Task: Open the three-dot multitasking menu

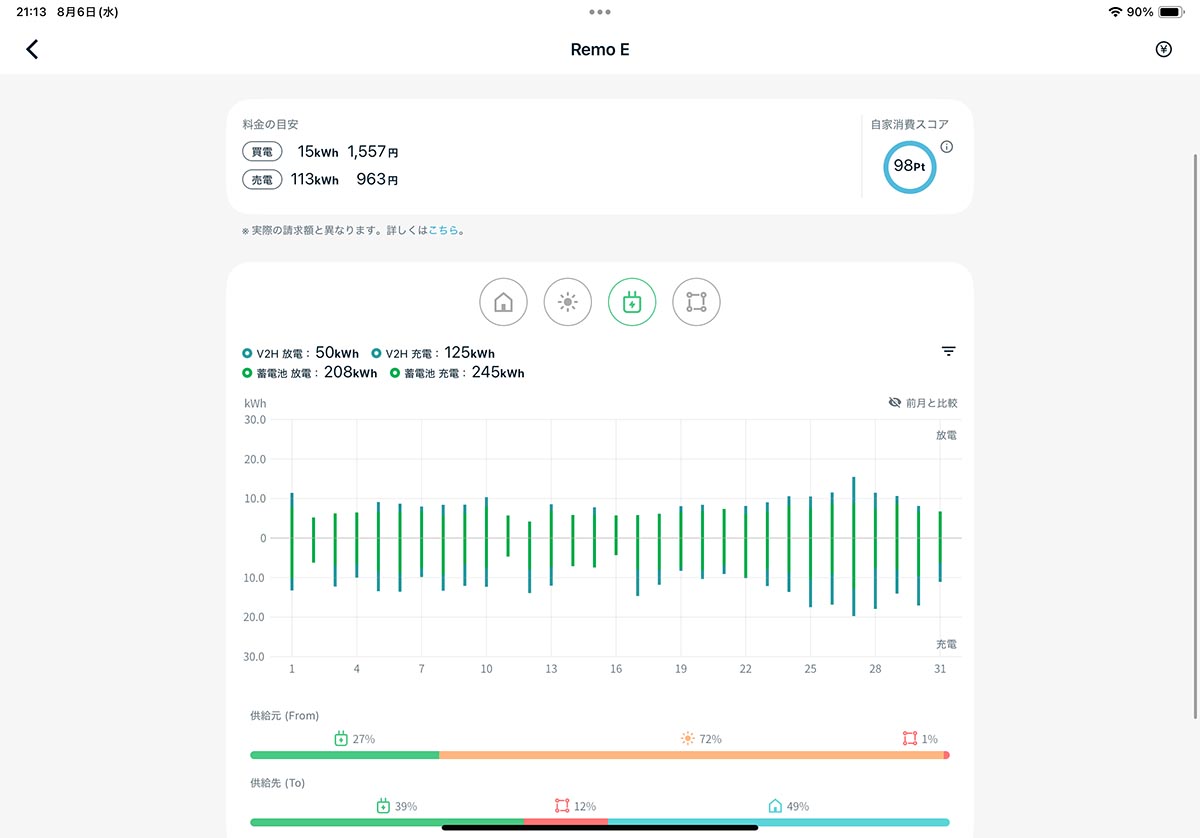Action: coord(600,12)
